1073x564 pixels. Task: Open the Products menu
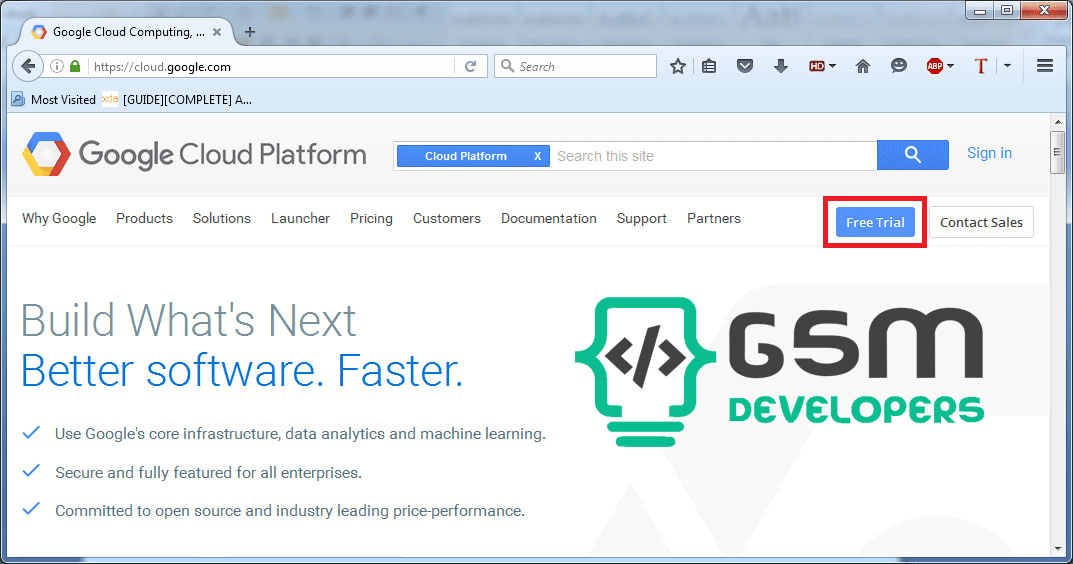click(144, 218)
